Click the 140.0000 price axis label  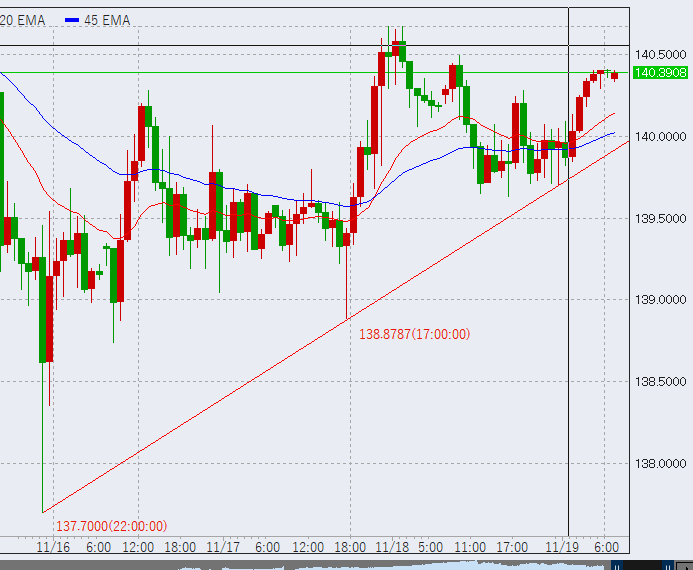pyautogui.click(x=660, y=136)
